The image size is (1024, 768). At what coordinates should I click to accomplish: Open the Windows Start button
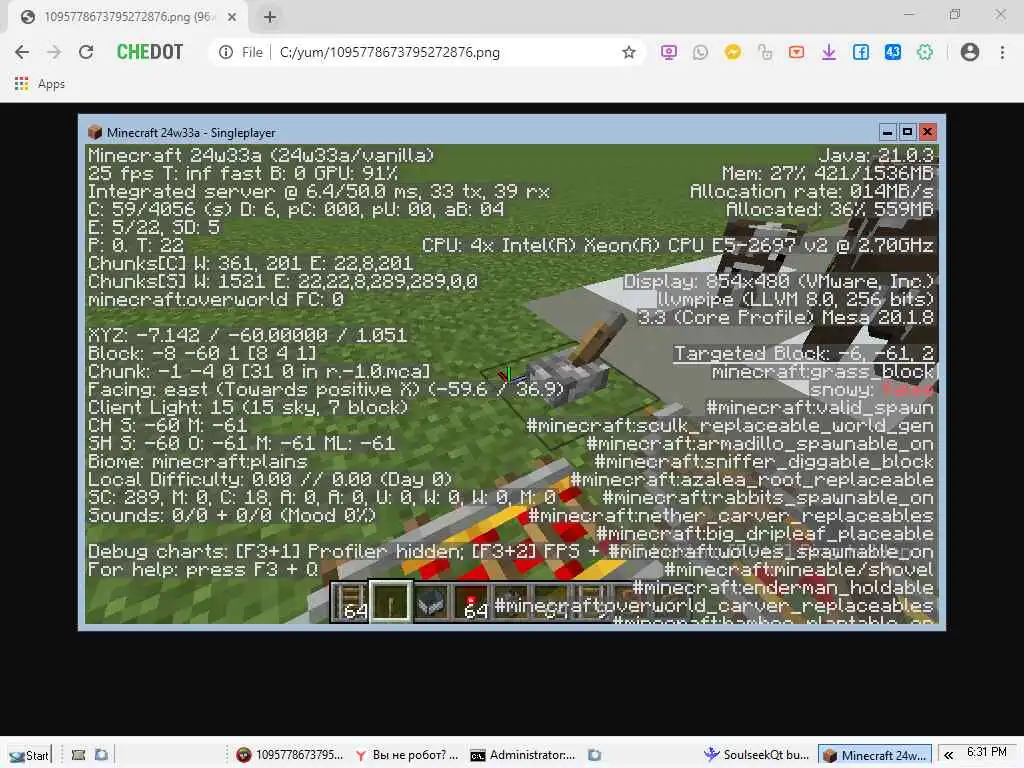29,755
